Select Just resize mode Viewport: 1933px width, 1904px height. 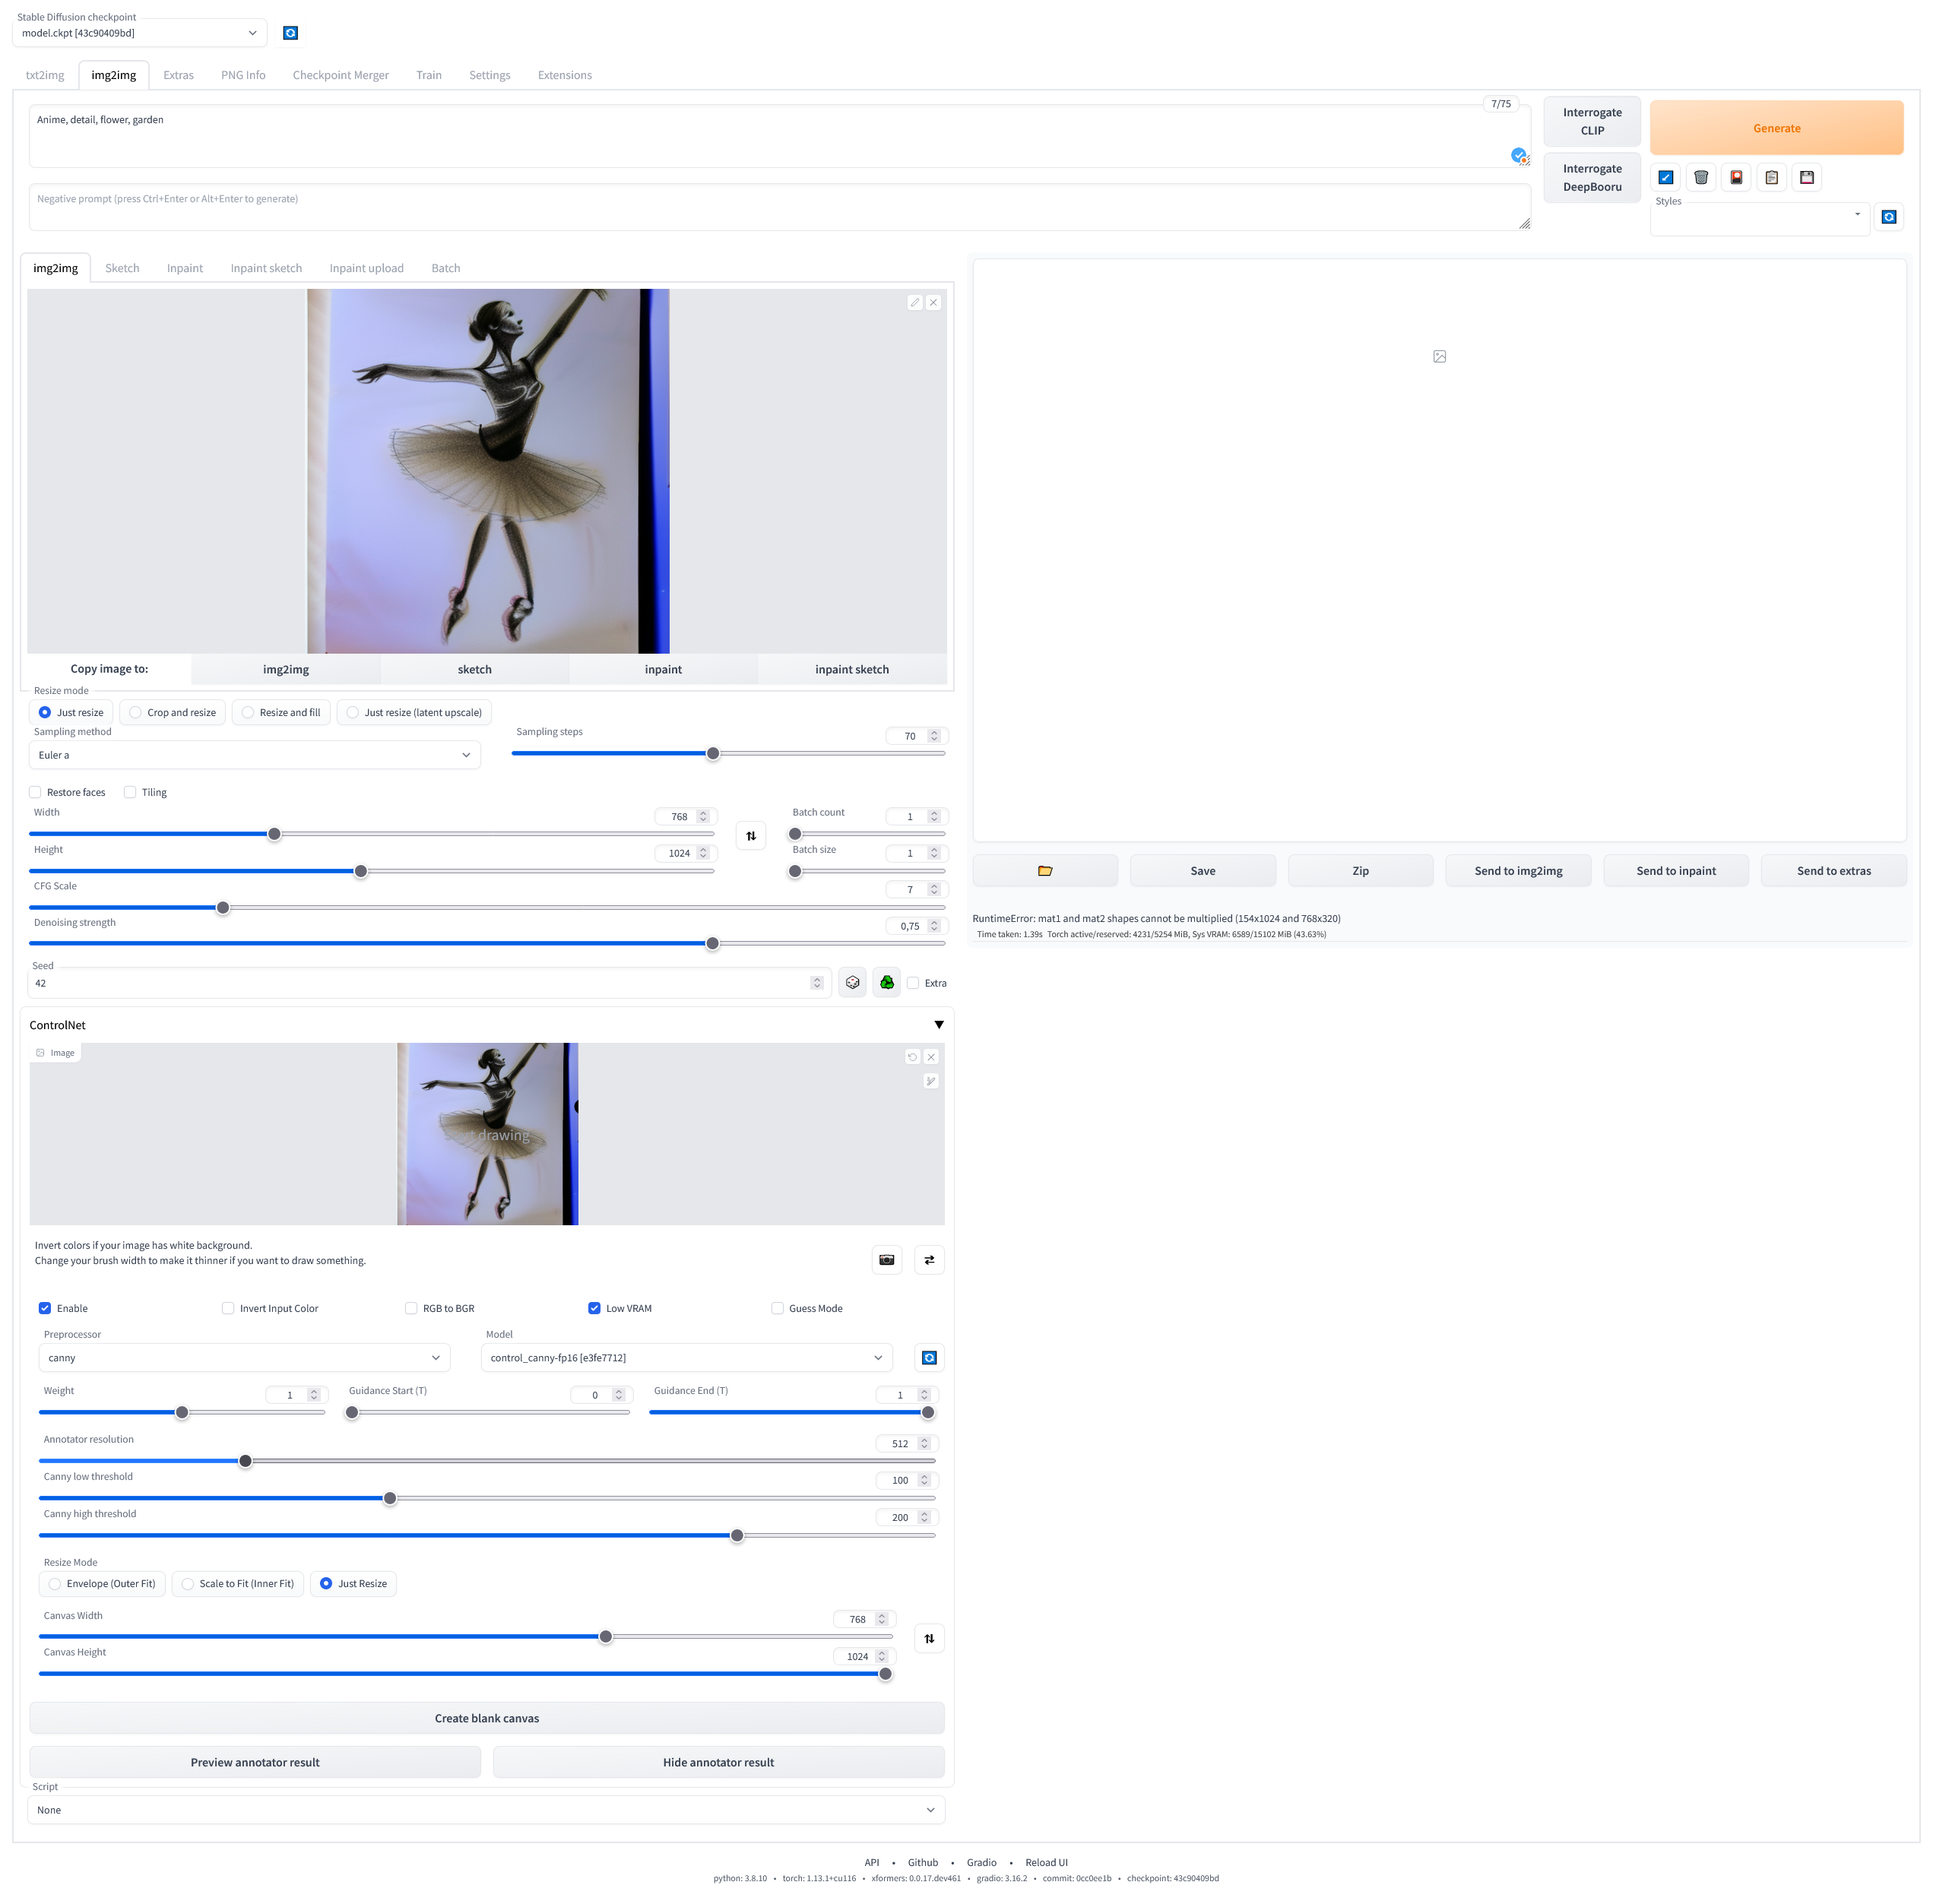pyautogui.click(x=71, y=713)
